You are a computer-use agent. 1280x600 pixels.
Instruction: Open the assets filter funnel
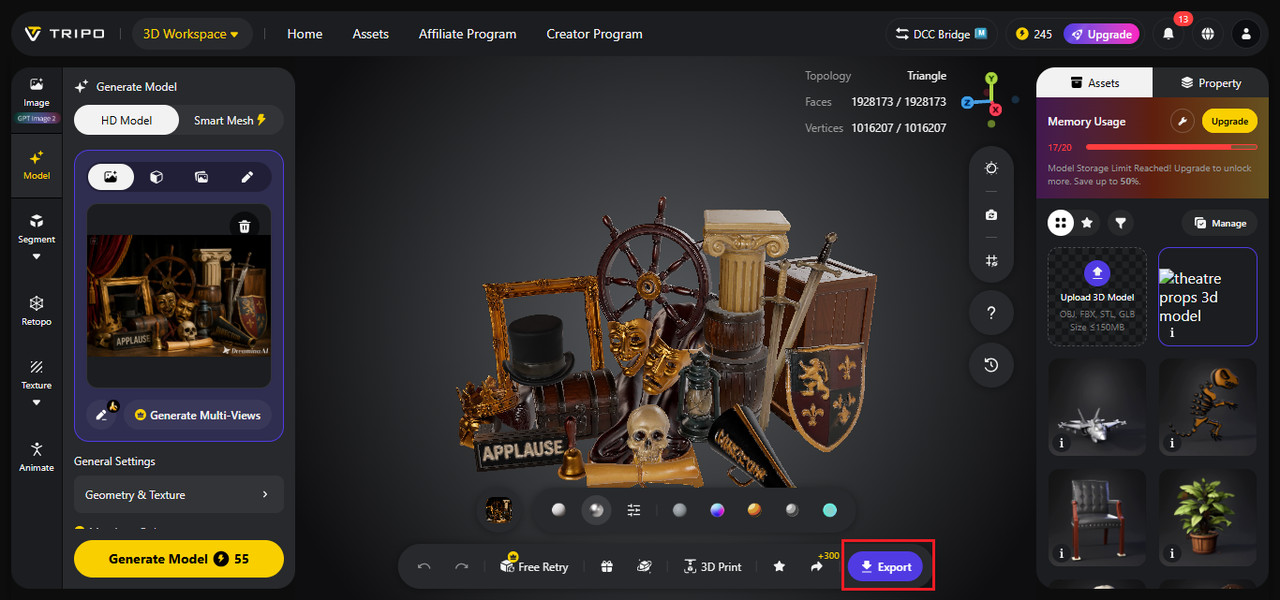pos(1121,223)
